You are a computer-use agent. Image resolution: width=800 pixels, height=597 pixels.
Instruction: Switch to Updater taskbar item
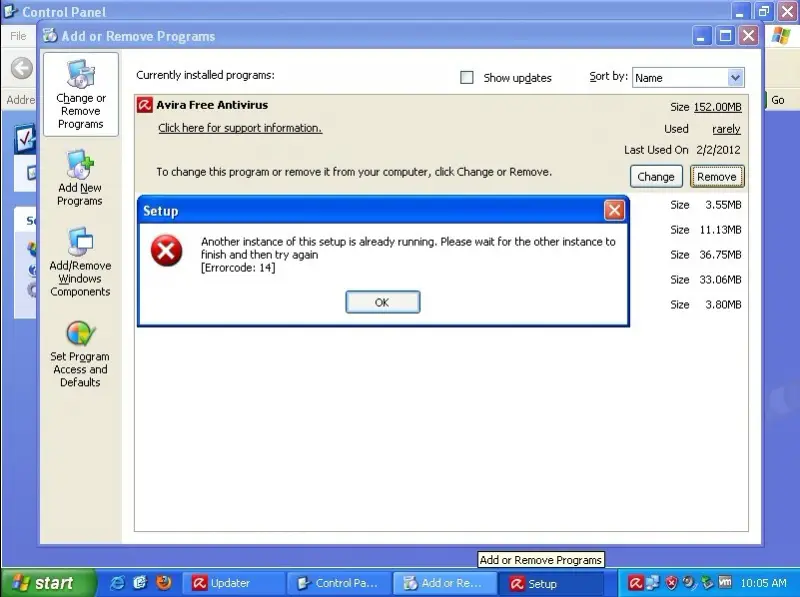pyautogui.click(x=236, y=583)
